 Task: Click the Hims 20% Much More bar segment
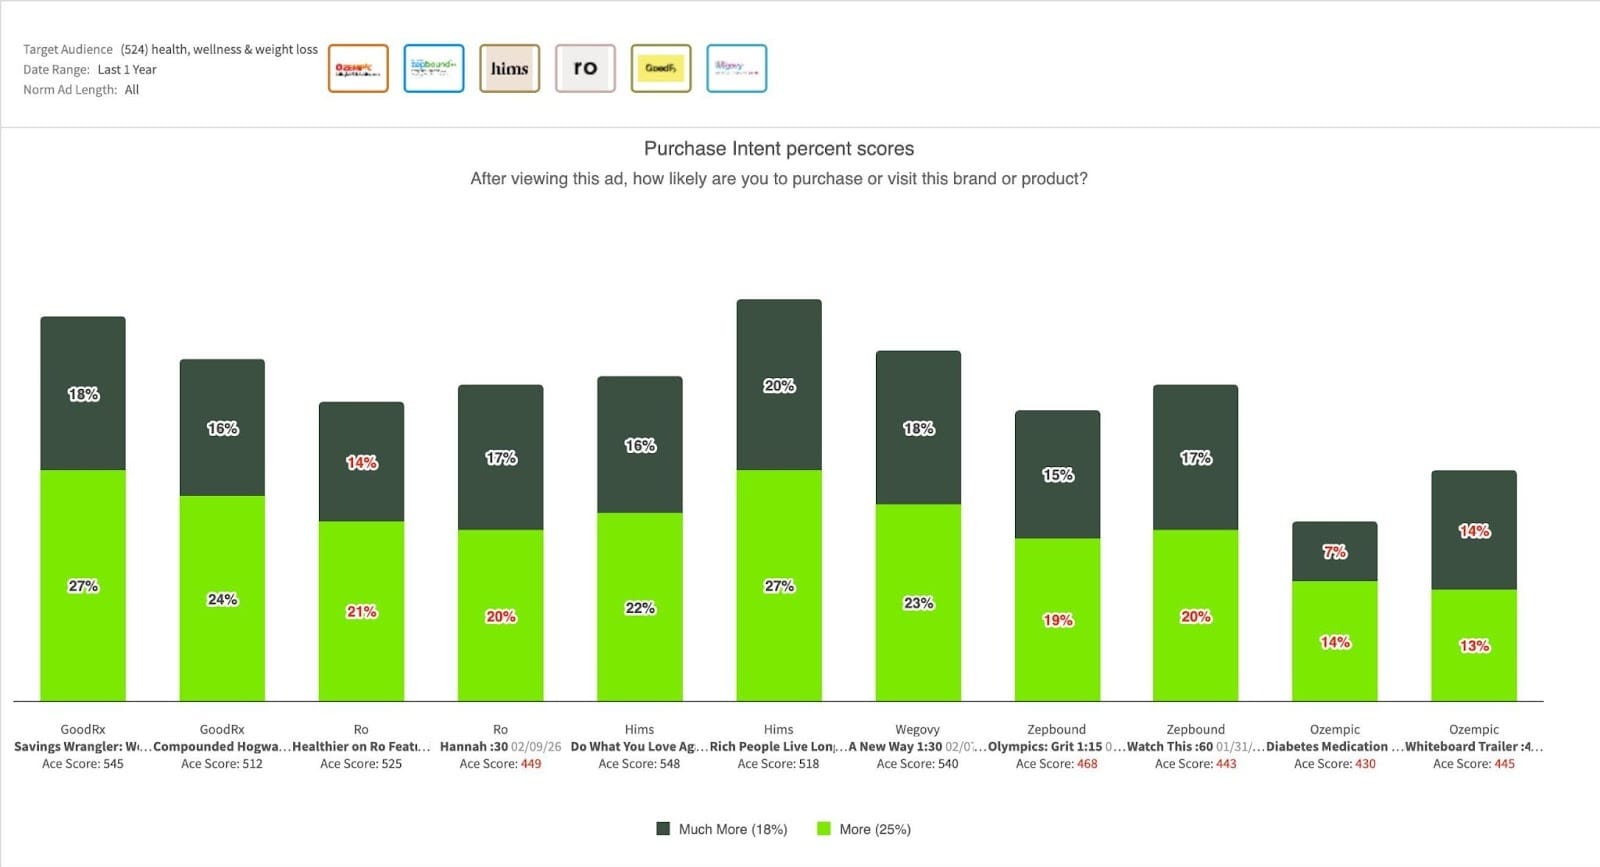[x=779, y=385]
